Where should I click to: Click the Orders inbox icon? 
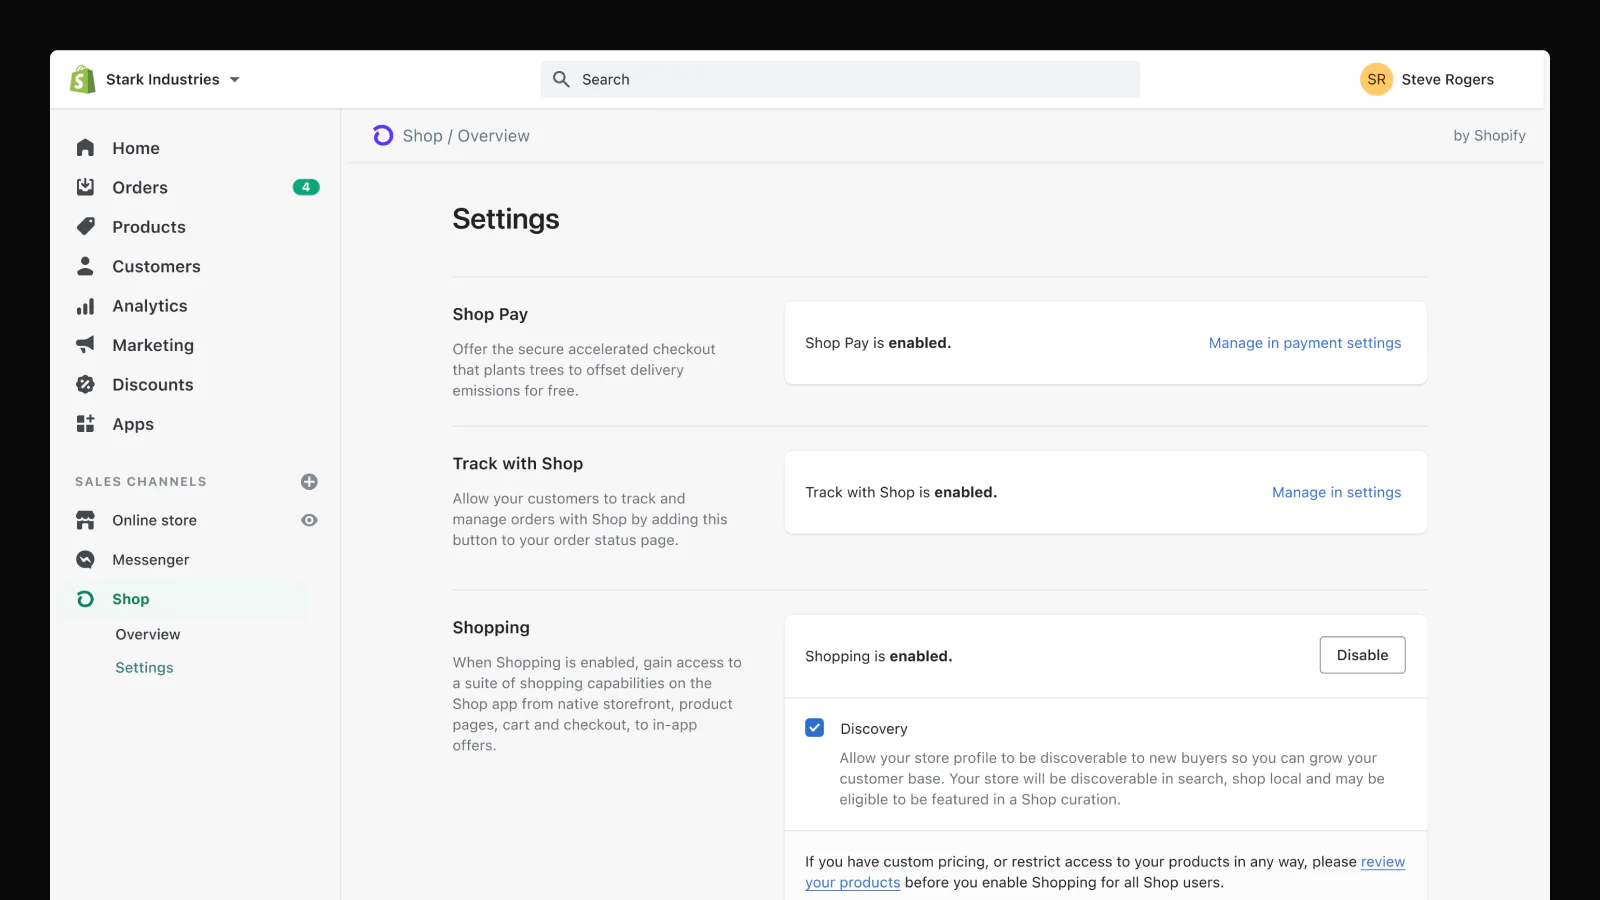(x=85, y=187)
